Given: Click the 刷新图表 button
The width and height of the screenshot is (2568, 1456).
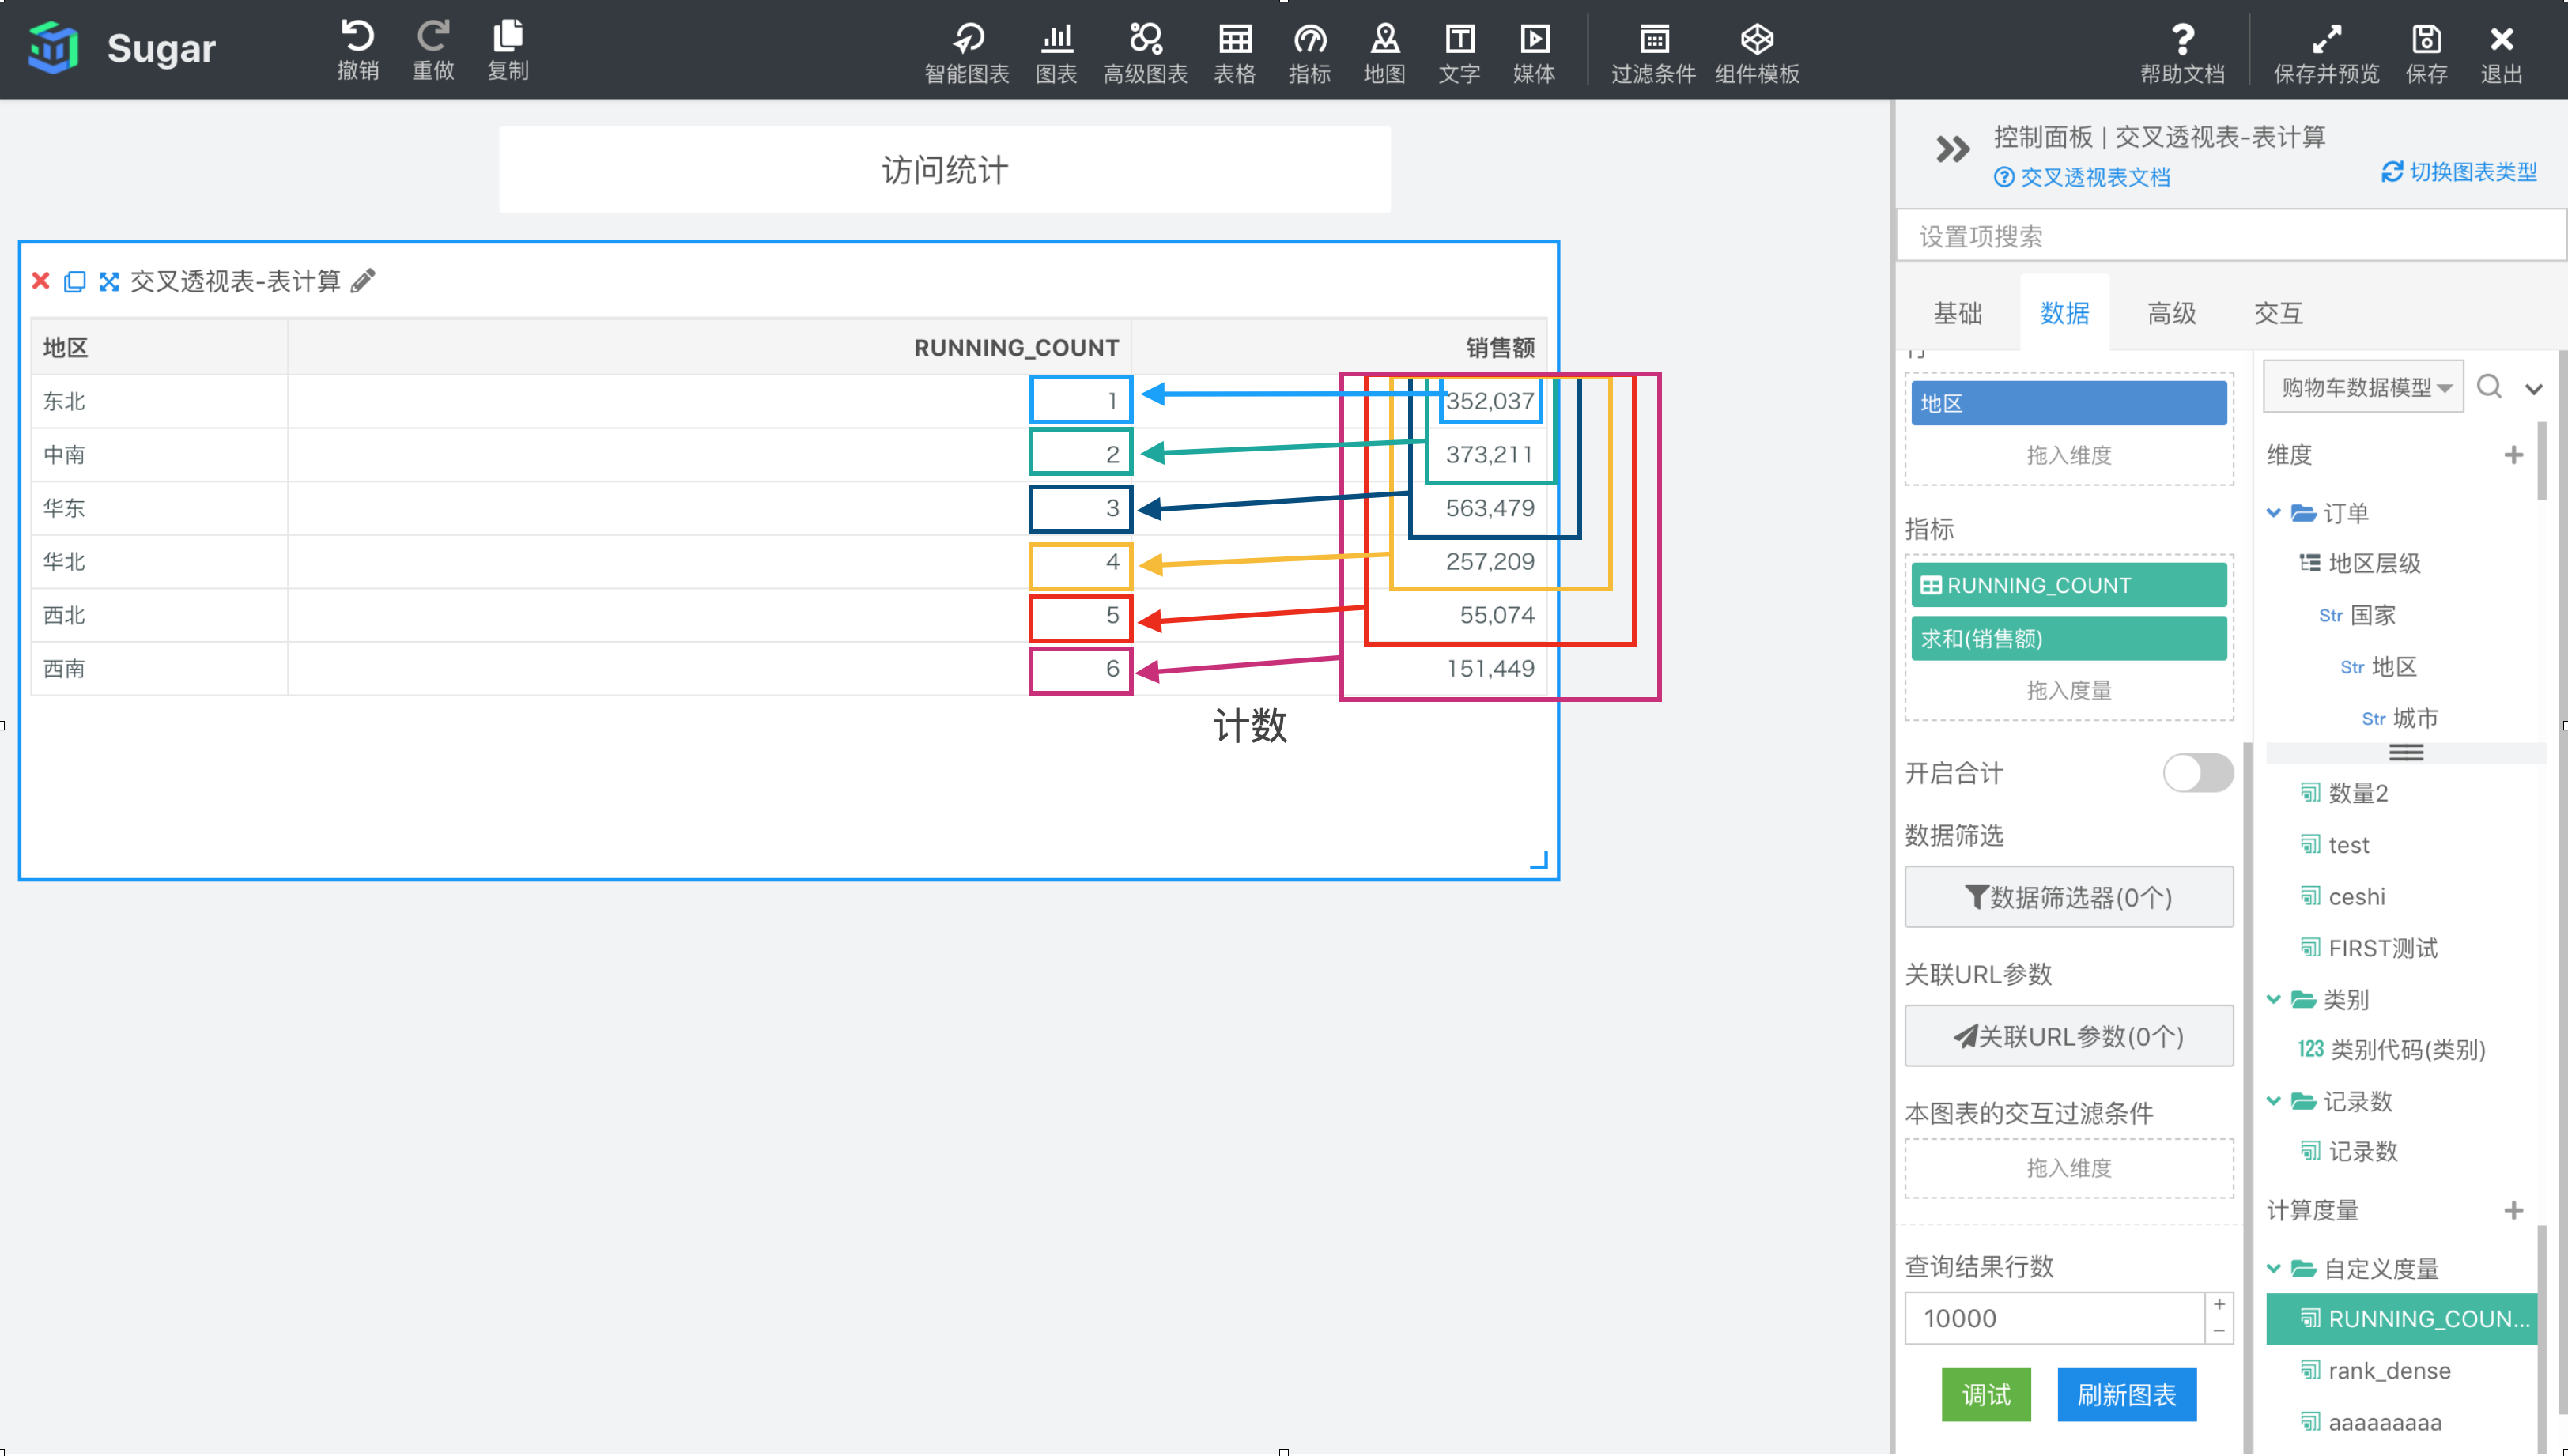Looking at the screenshot, I should click(2127, 1394).
